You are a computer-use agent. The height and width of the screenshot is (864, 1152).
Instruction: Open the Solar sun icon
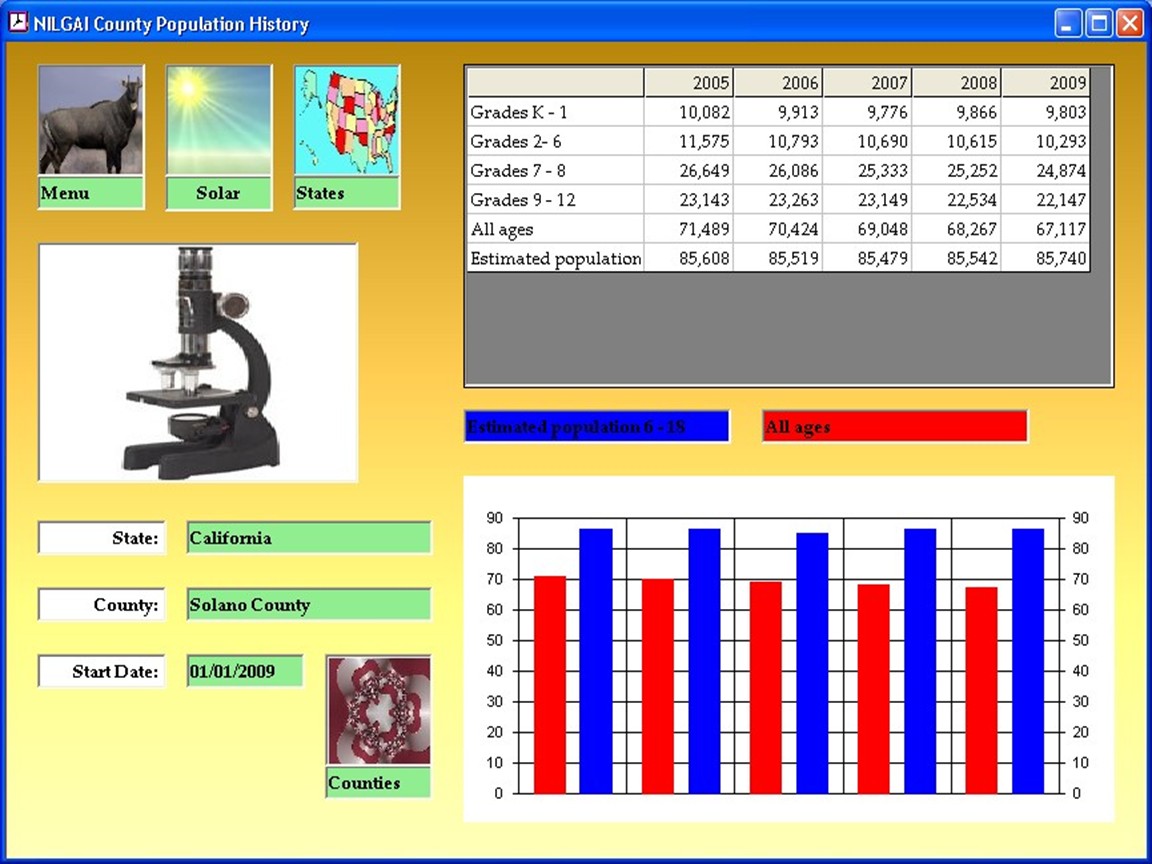(x=218, y=121)
